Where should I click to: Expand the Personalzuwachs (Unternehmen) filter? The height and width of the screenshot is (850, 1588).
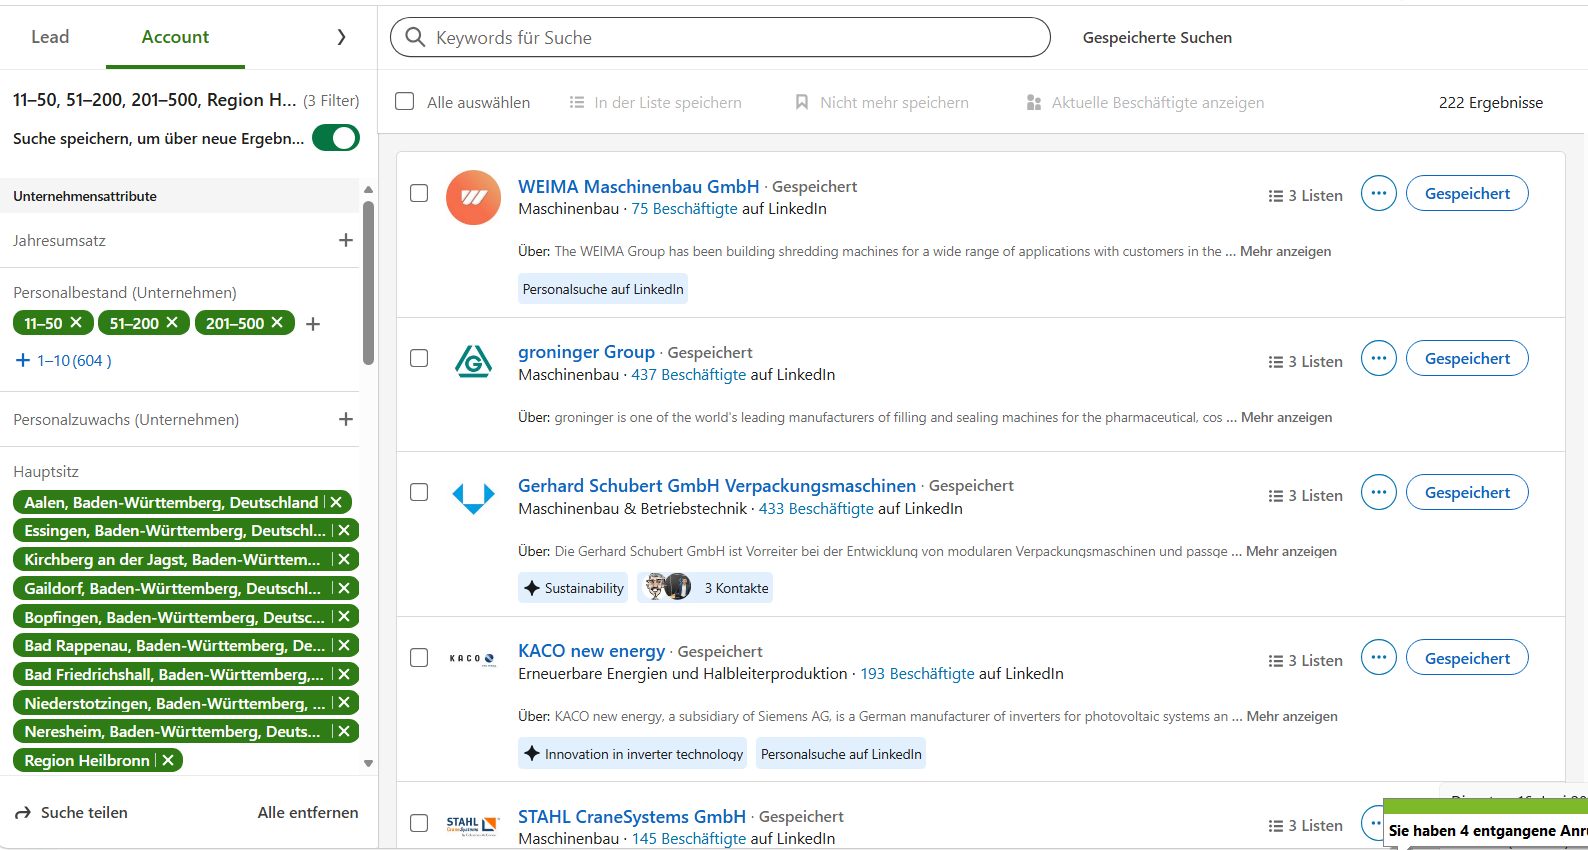(x=346, y=419)
